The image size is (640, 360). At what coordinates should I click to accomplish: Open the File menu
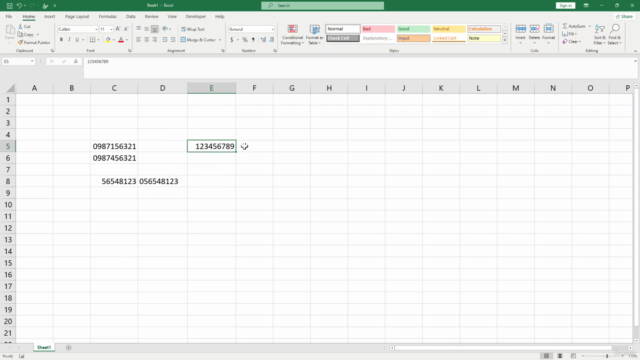click(9, 16)
